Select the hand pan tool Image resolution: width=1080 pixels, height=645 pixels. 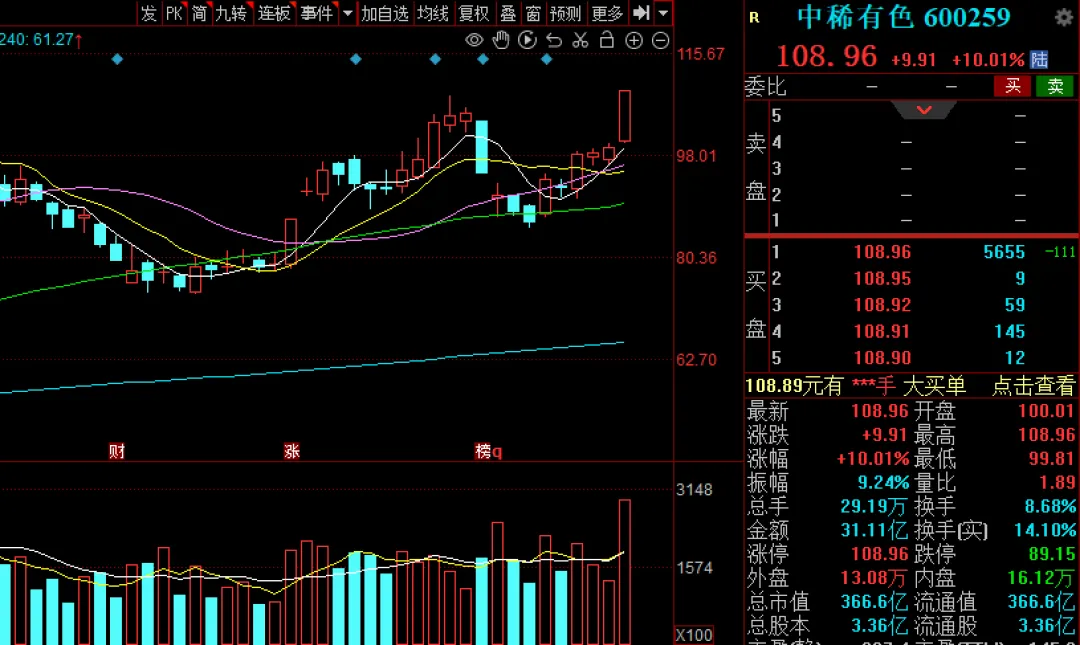coord(501,40)
